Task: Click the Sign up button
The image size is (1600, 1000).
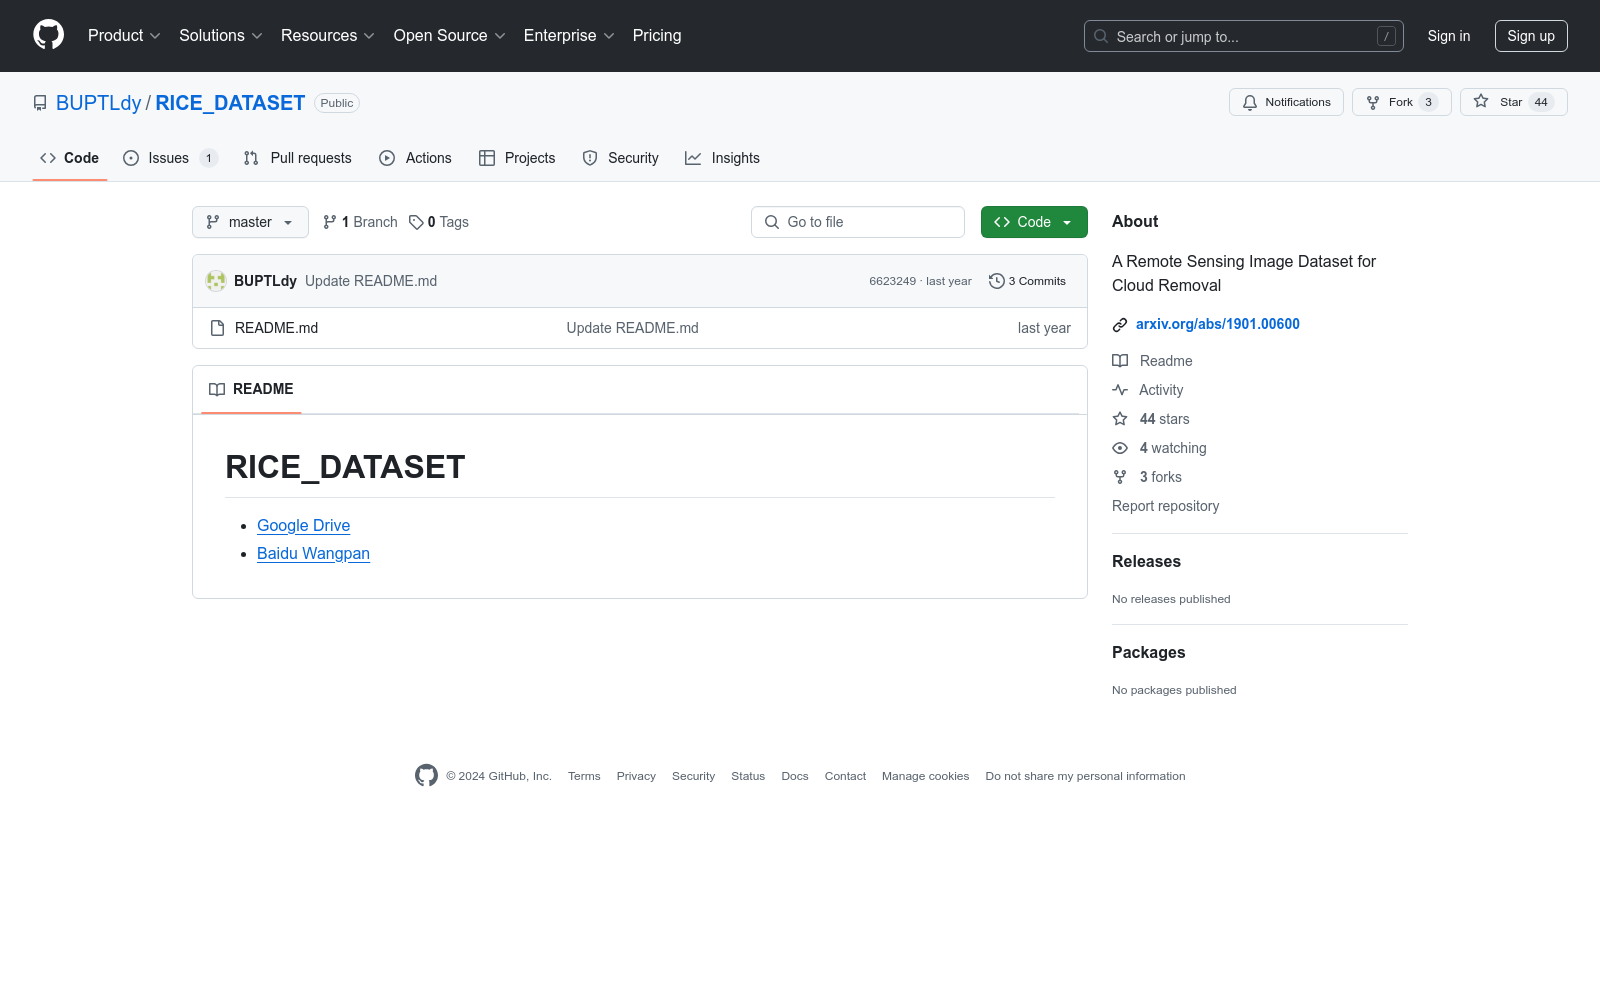Action: pyautogui.click(x=1530, y=36)
